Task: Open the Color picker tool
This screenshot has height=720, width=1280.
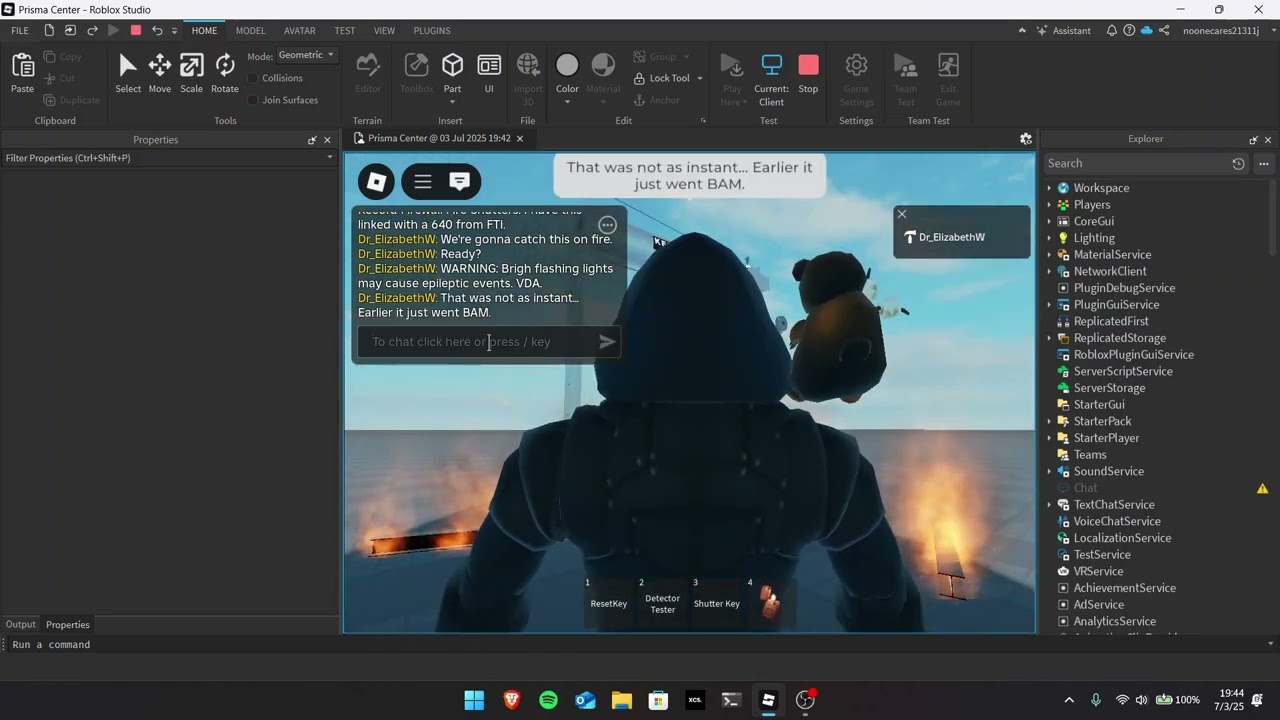Action: pos(567,74)
